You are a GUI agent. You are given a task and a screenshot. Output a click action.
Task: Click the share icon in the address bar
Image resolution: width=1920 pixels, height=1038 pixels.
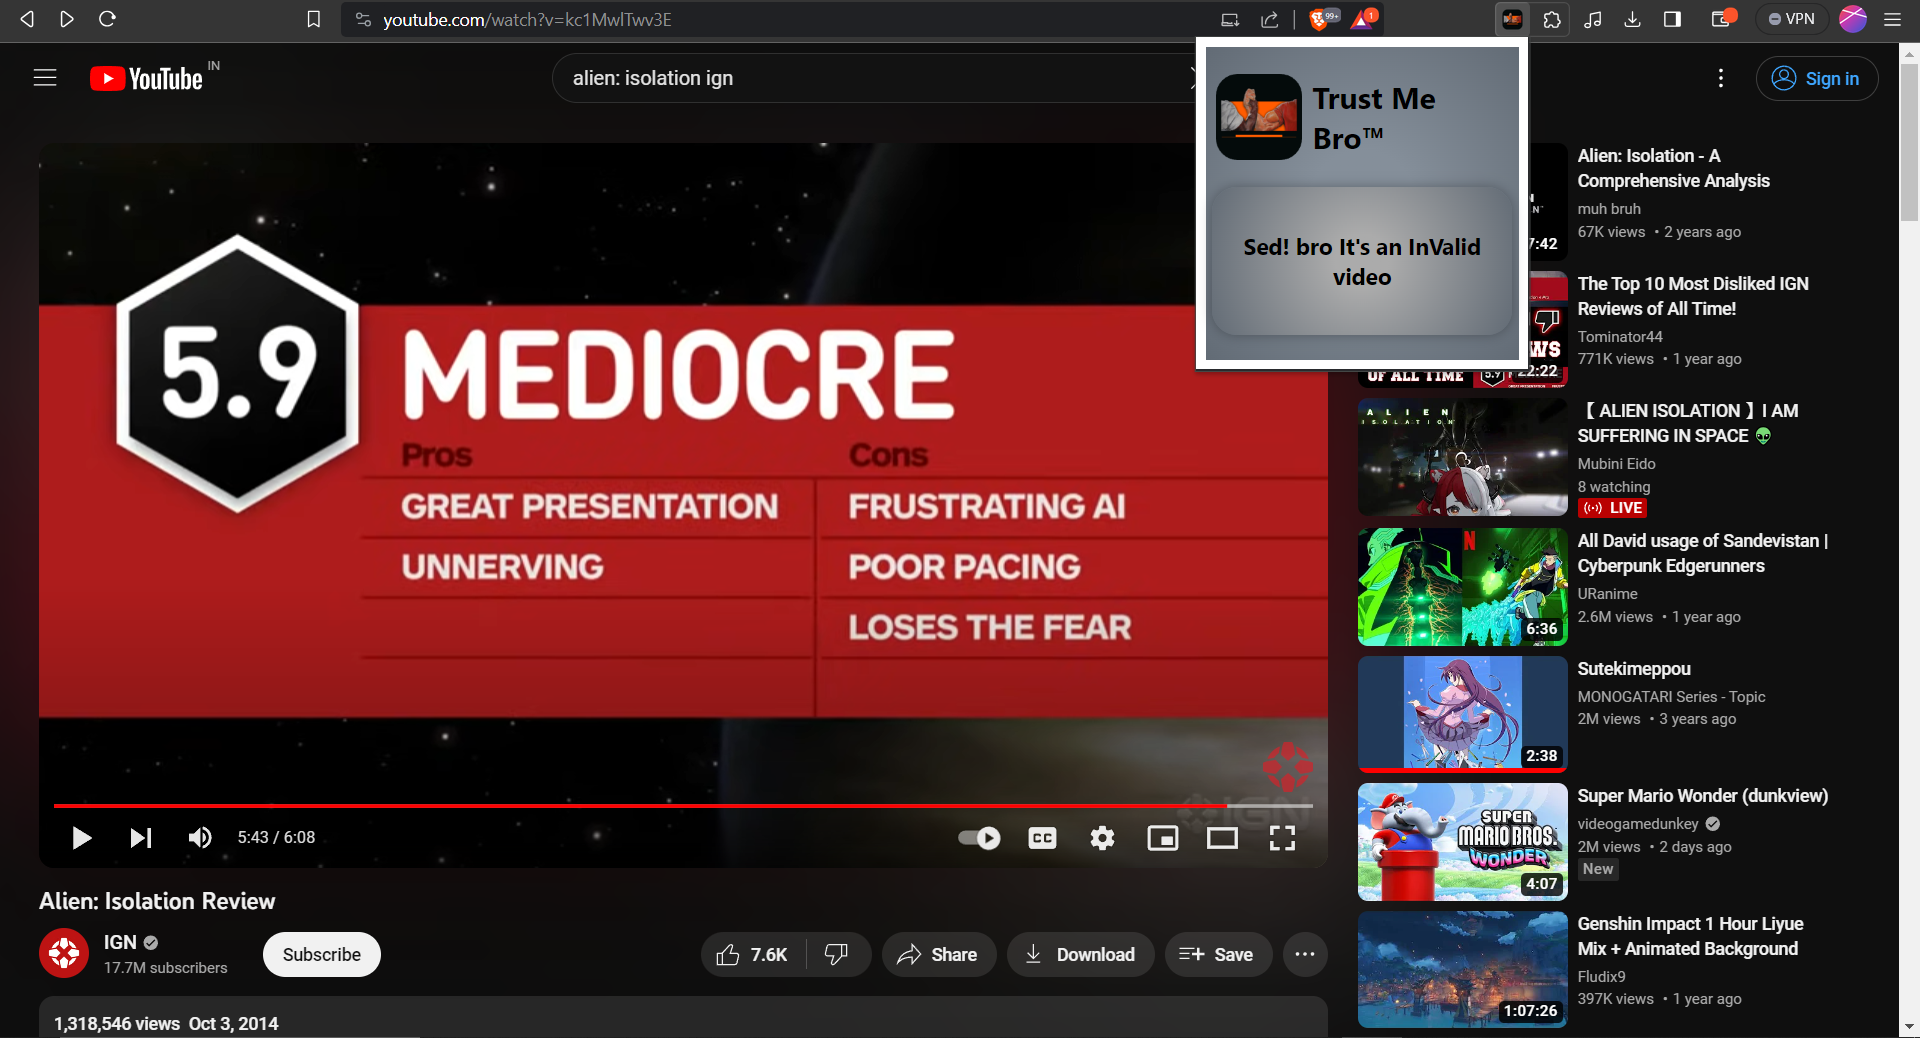point(1269,19)
